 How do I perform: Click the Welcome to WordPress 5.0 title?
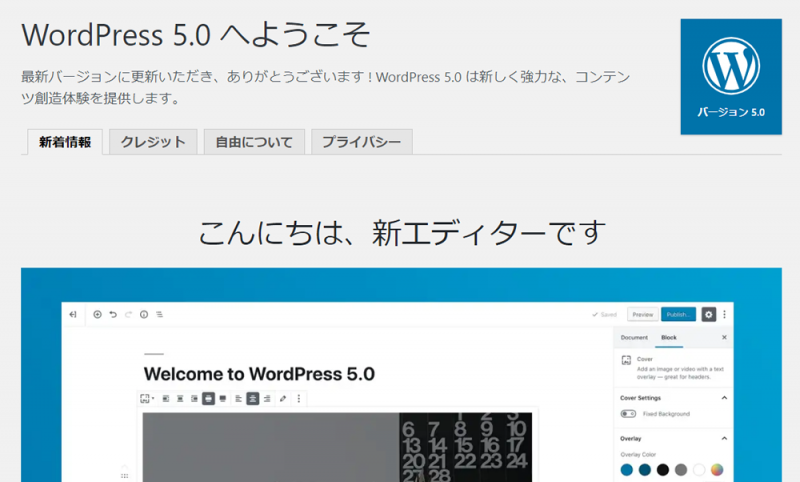259,374
